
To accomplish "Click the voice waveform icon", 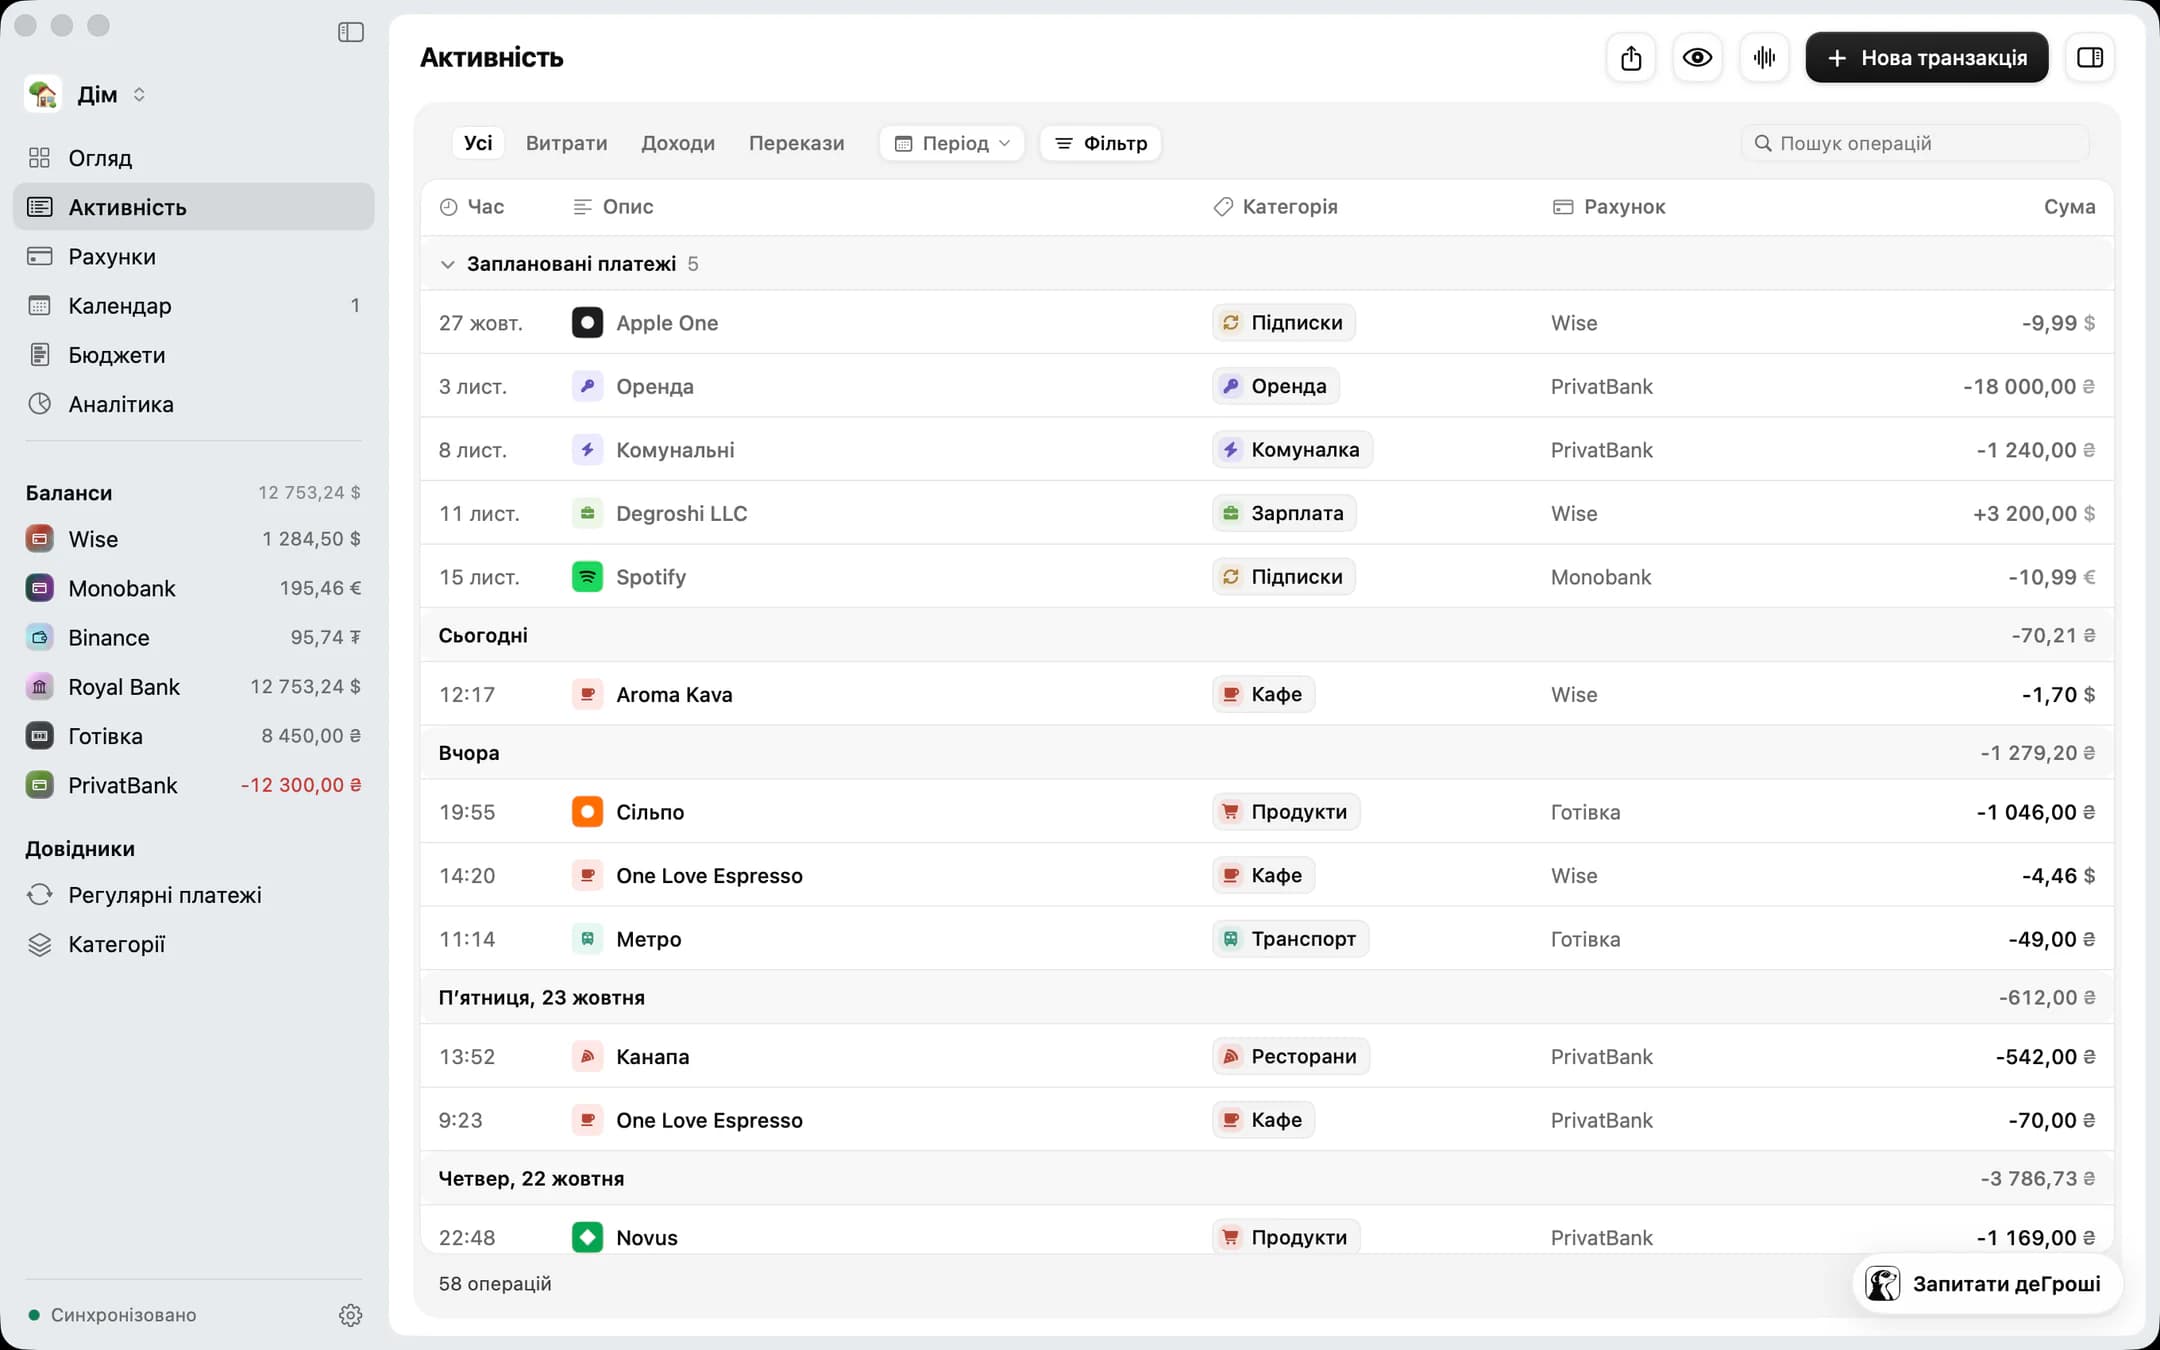I will point(1764,58).
